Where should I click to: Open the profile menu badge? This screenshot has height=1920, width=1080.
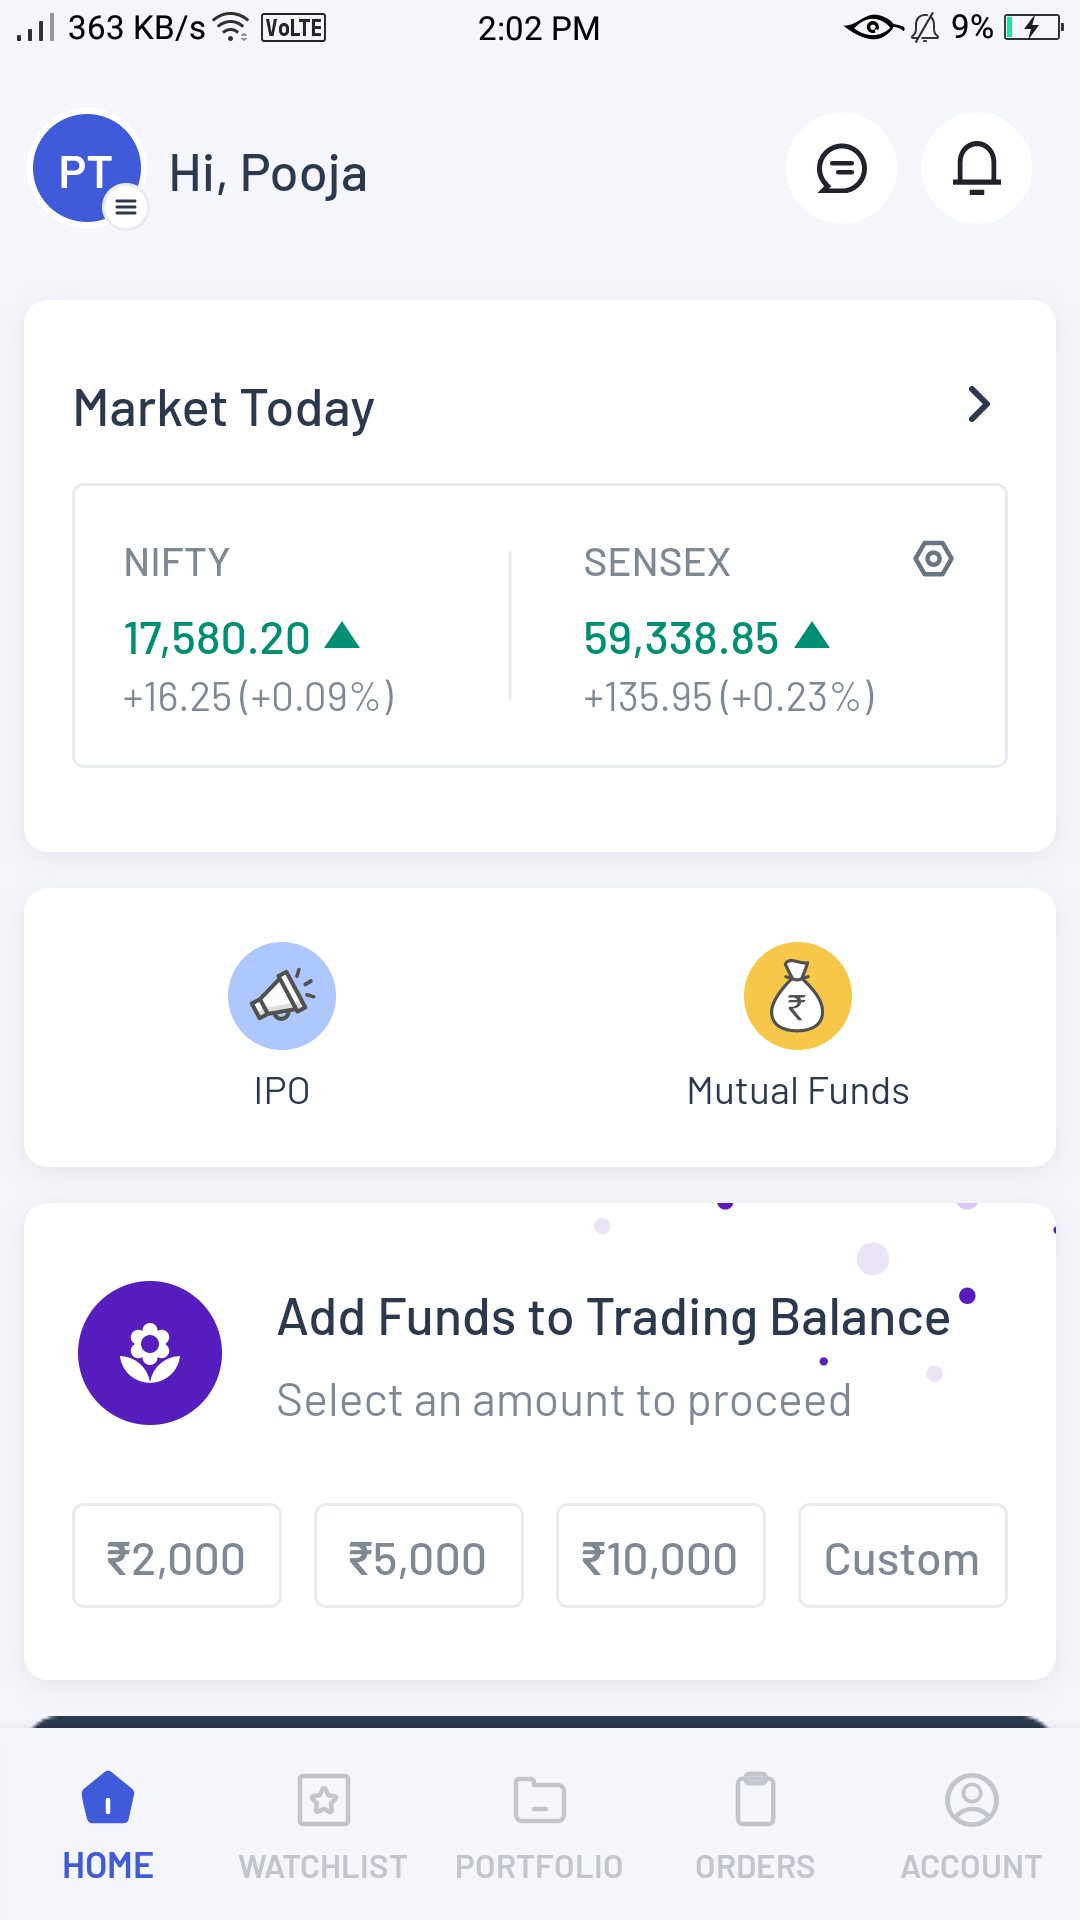[126, 208]
